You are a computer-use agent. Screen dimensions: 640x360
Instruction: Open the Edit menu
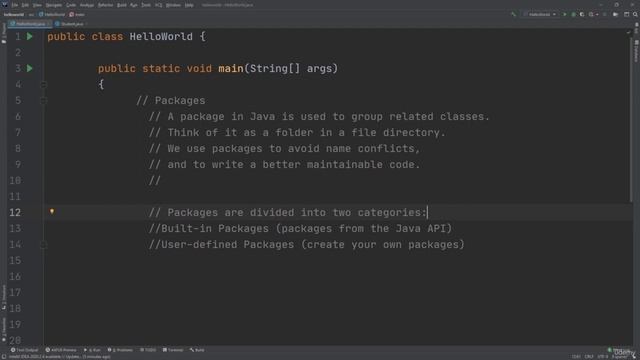(x=25, y=5)
